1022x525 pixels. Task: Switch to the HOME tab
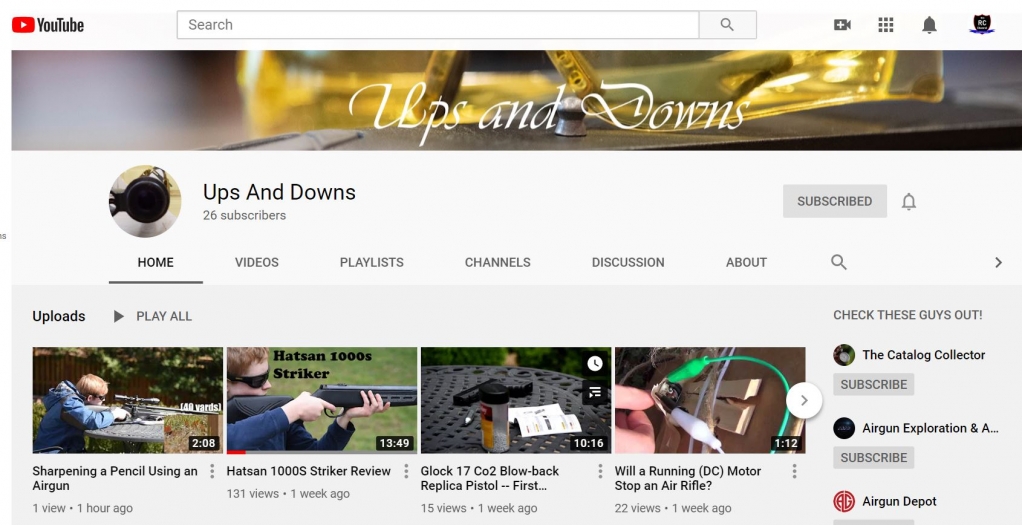[156, 262]
